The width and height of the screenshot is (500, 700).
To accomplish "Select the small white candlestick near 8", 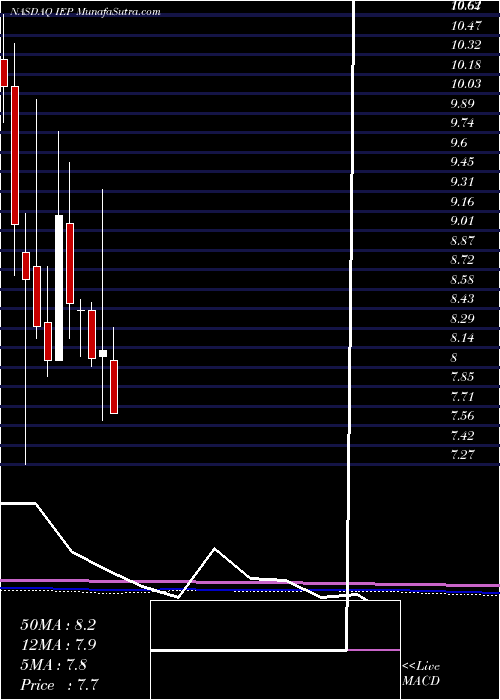I will coord(103,353).
